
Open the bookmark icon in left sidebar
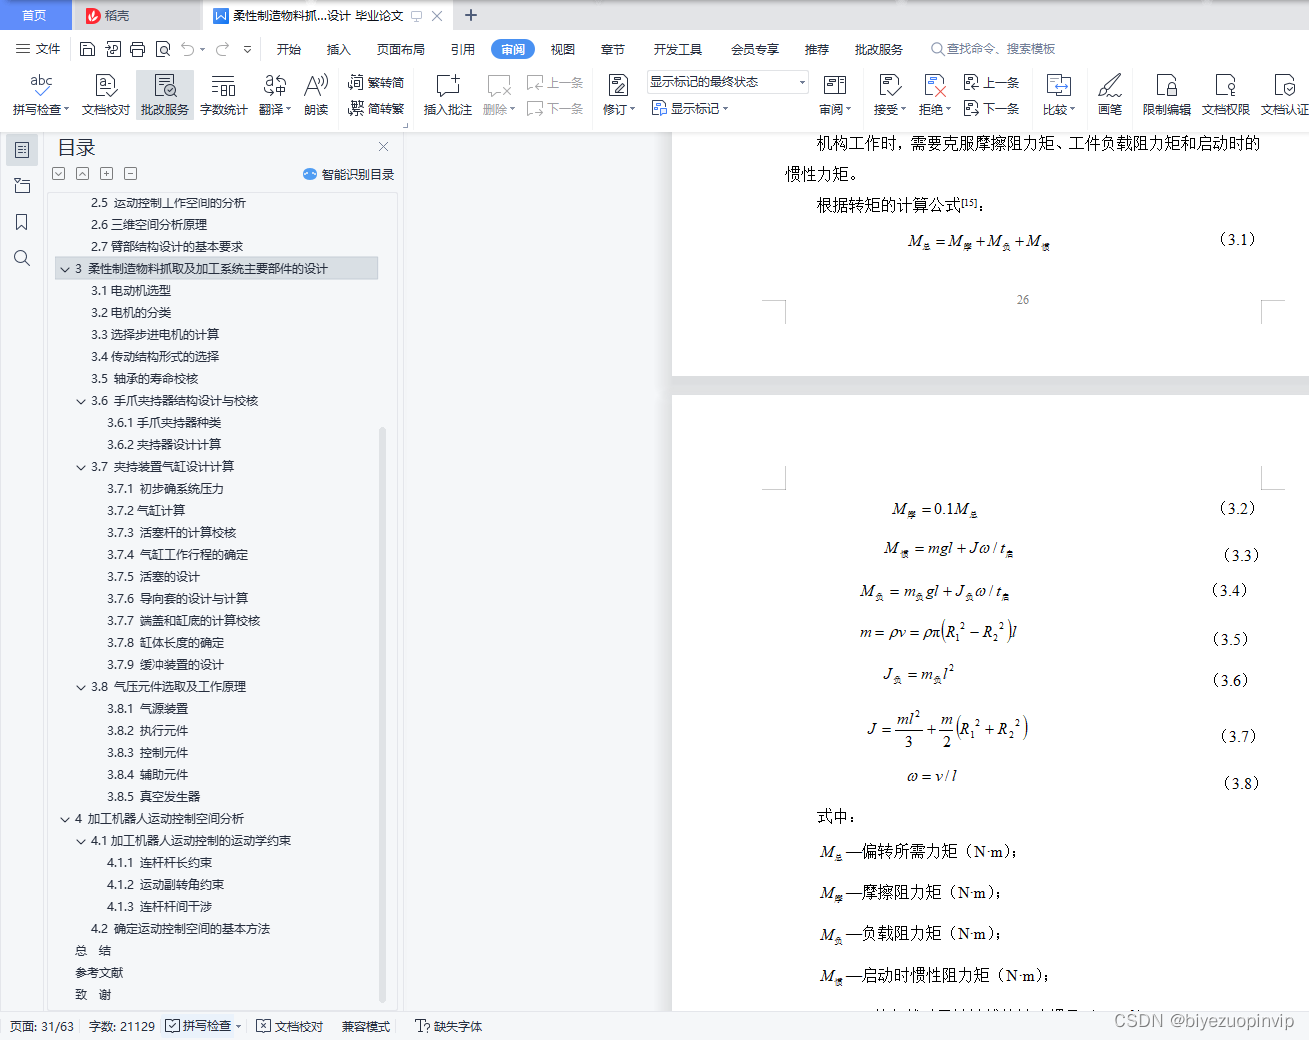[22, 222]
